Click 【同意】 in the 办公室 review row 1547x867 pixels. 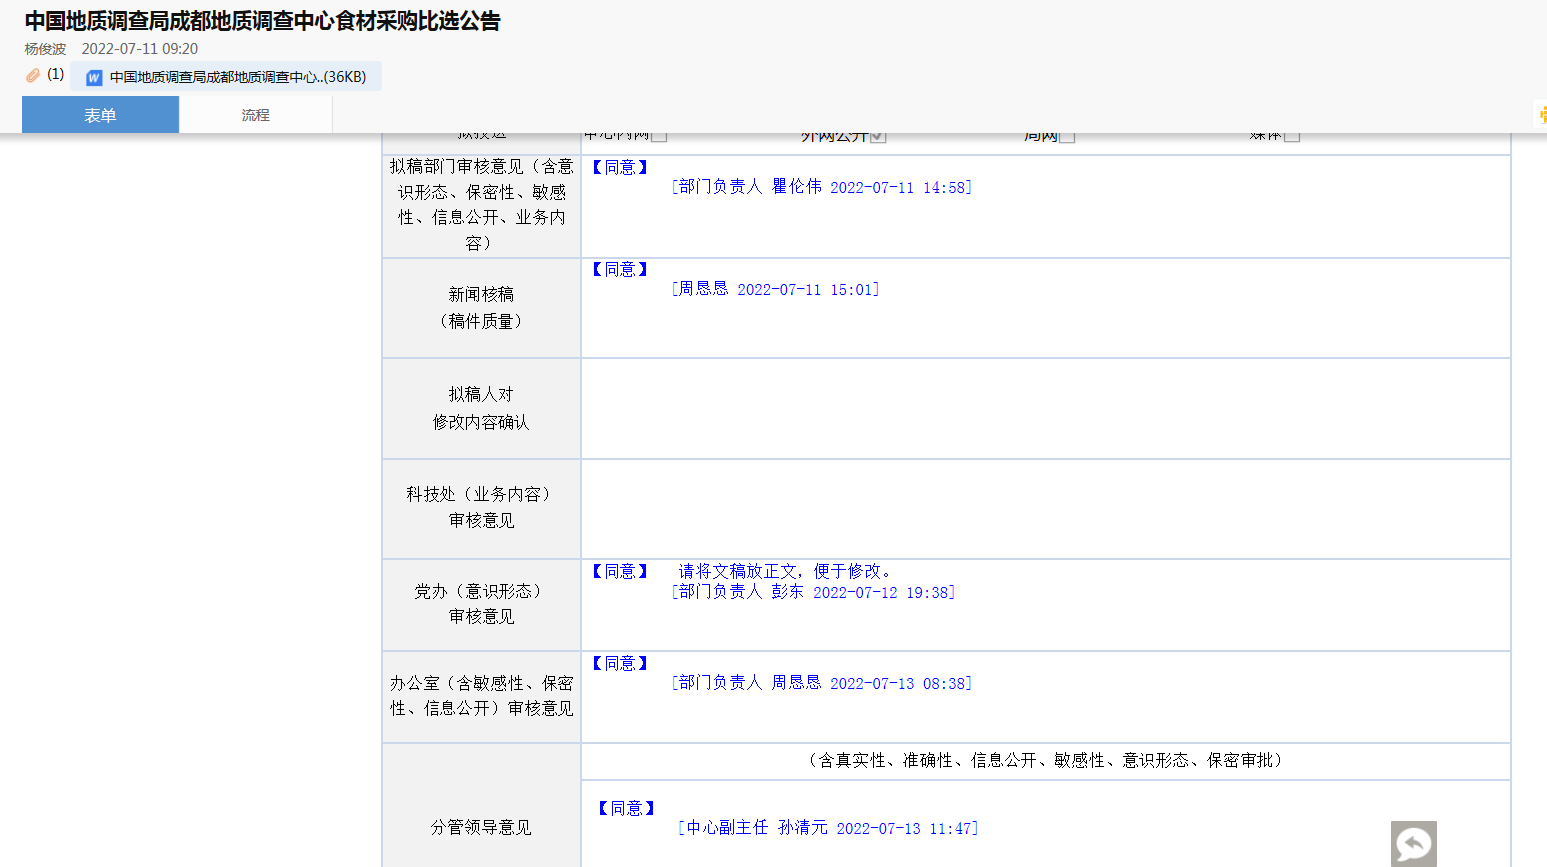(620, 663)
